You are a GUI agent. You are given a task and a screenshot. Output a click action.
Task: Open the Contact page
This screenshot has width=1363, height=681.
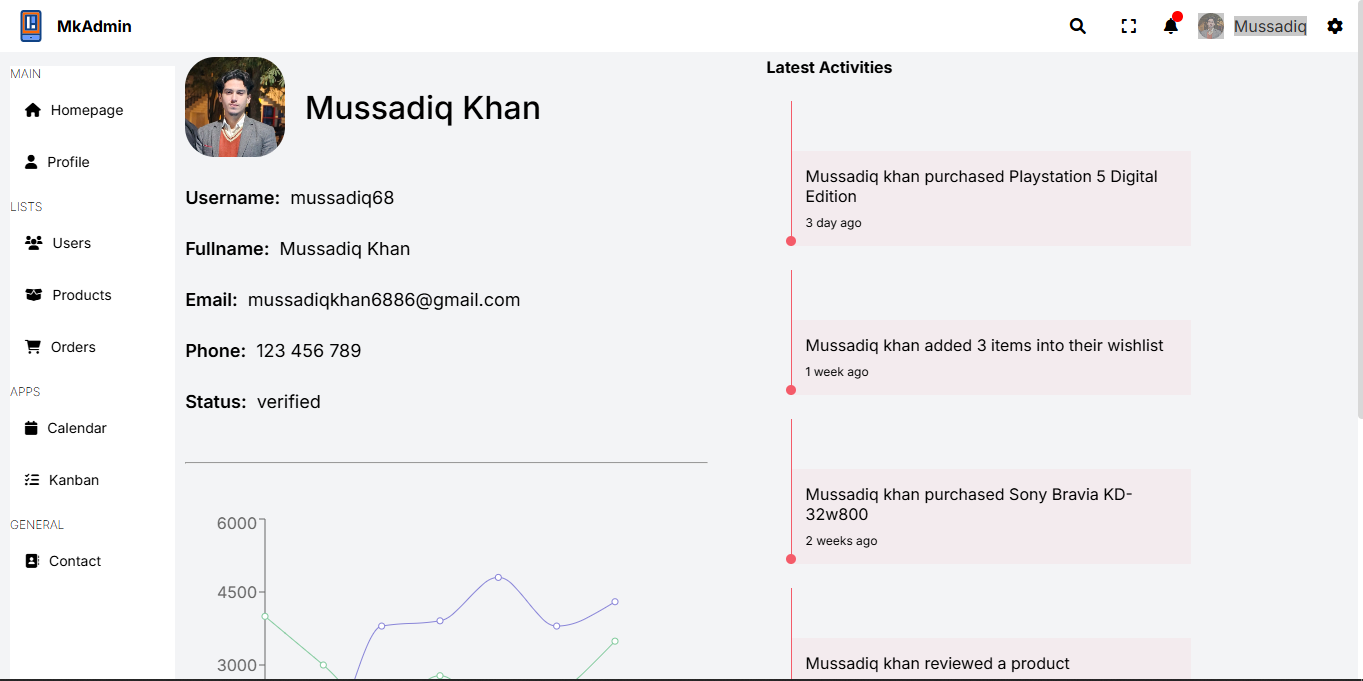75,561
